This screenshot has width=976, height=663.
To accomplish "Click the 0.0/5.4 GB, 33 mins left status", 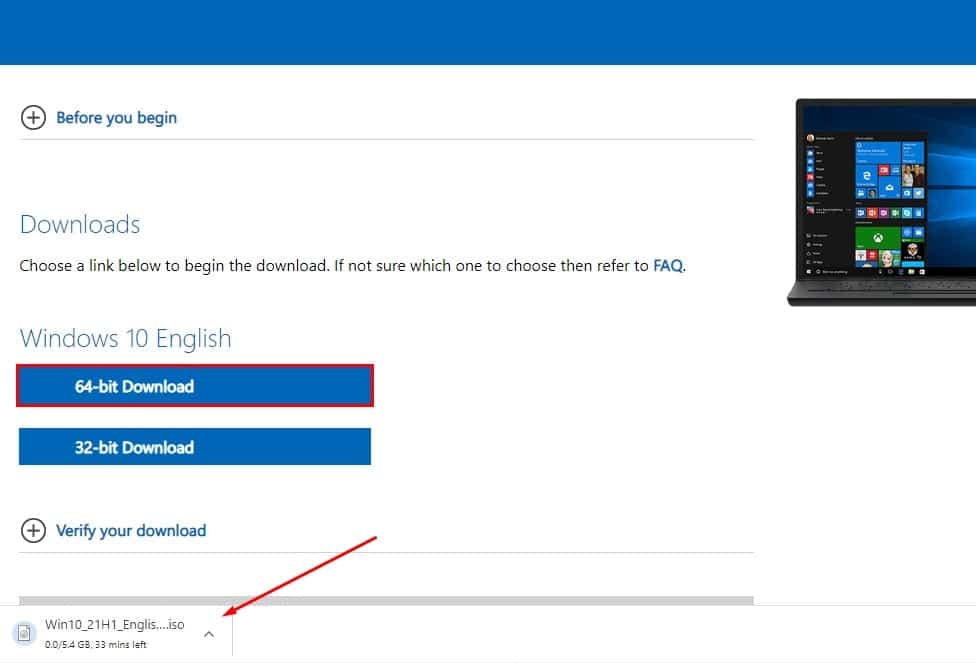I will click(95, 644).
